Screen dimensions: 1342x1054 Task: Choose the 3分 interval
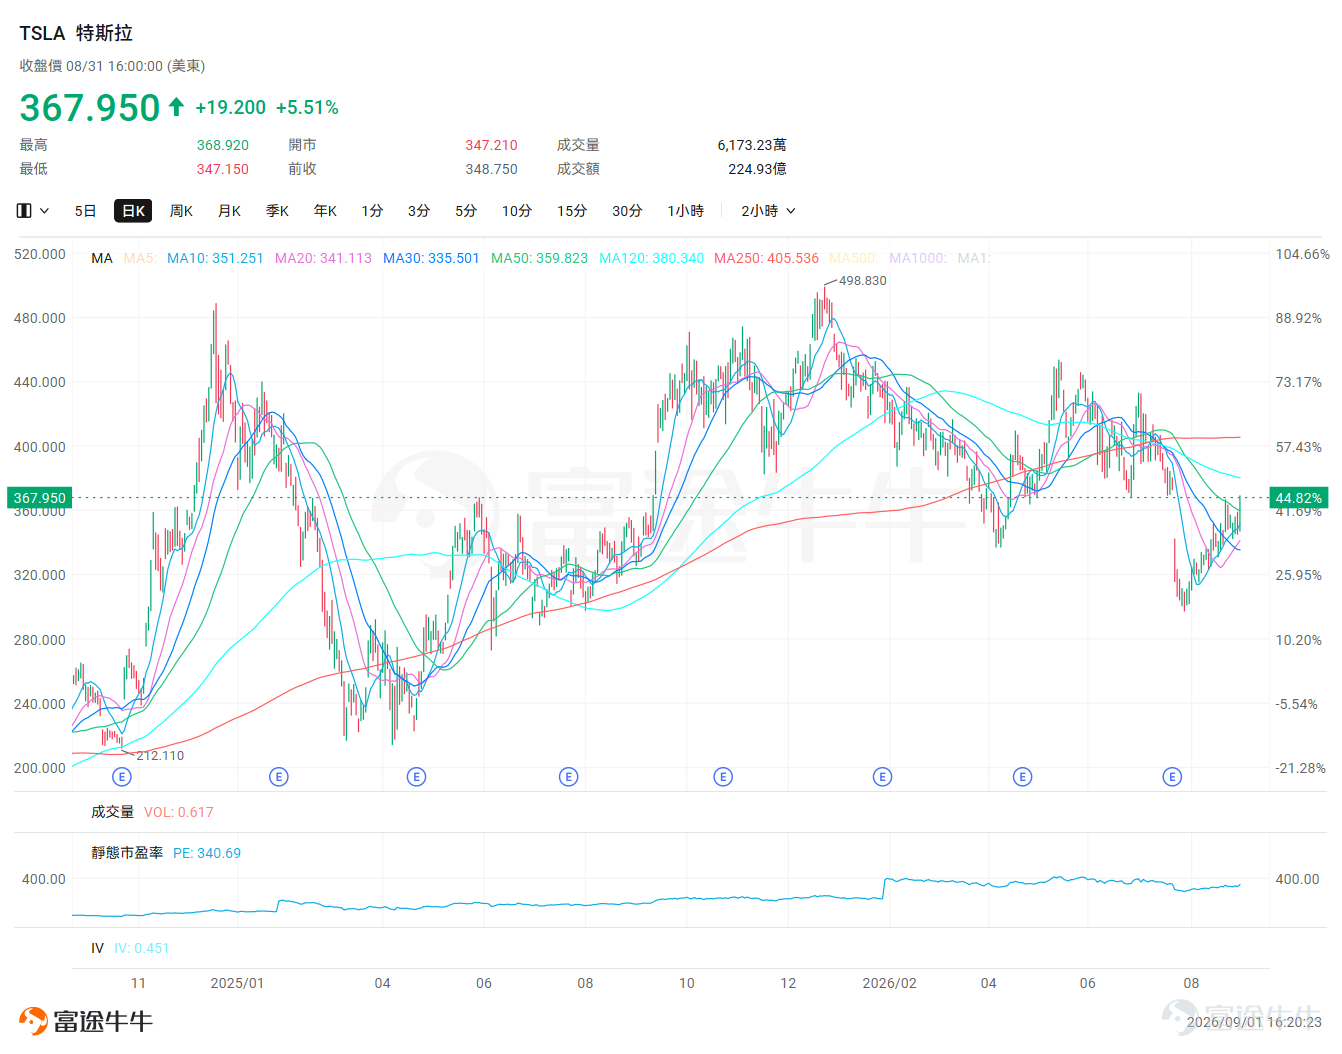point(419,211)
